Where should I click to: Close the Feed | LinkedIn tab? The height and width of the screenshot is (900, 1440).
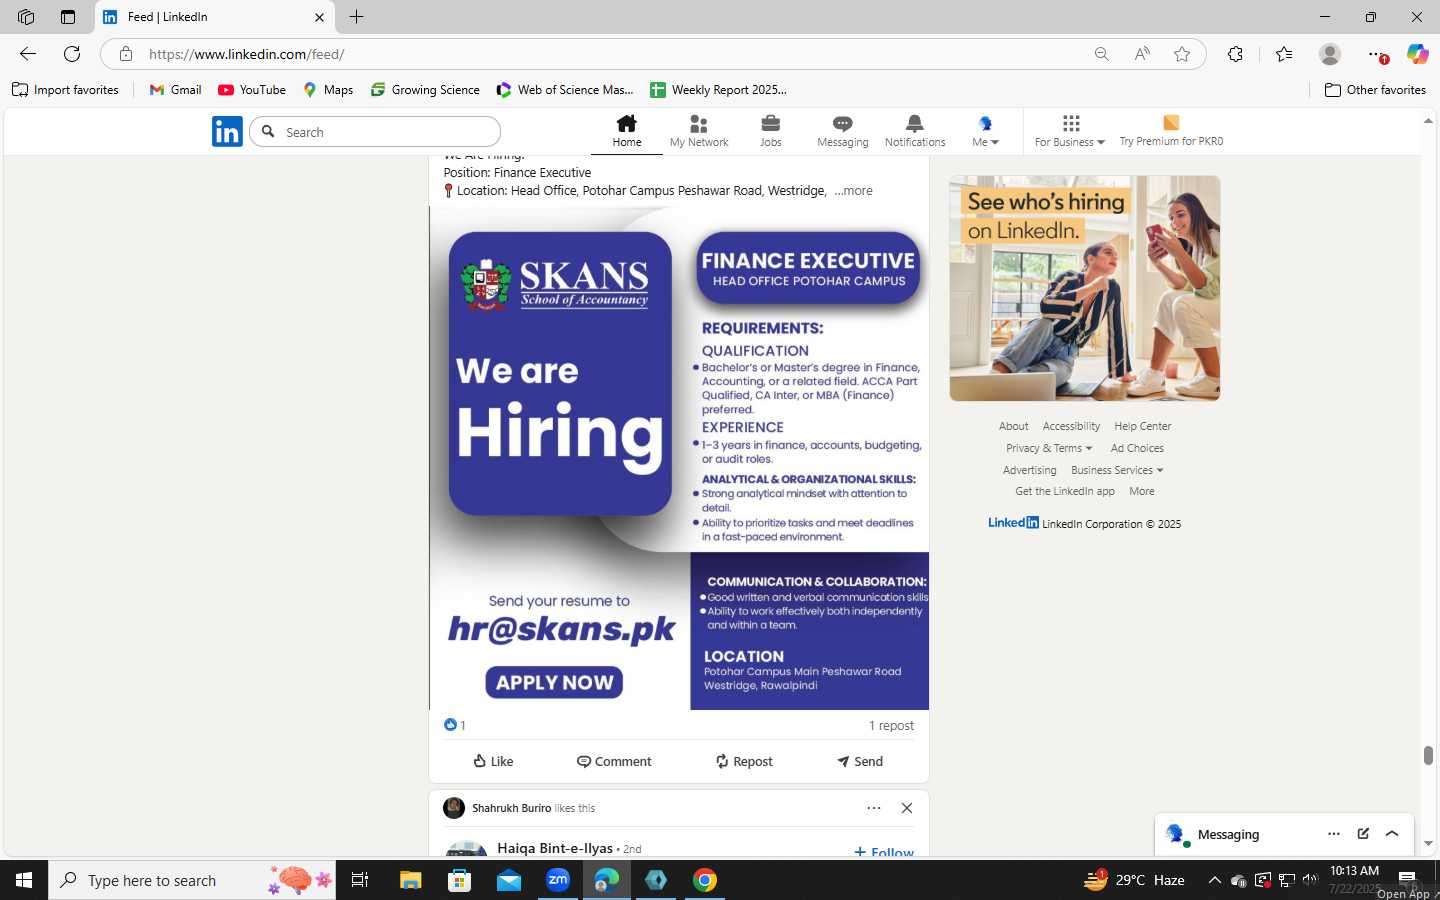coord(319,17)
